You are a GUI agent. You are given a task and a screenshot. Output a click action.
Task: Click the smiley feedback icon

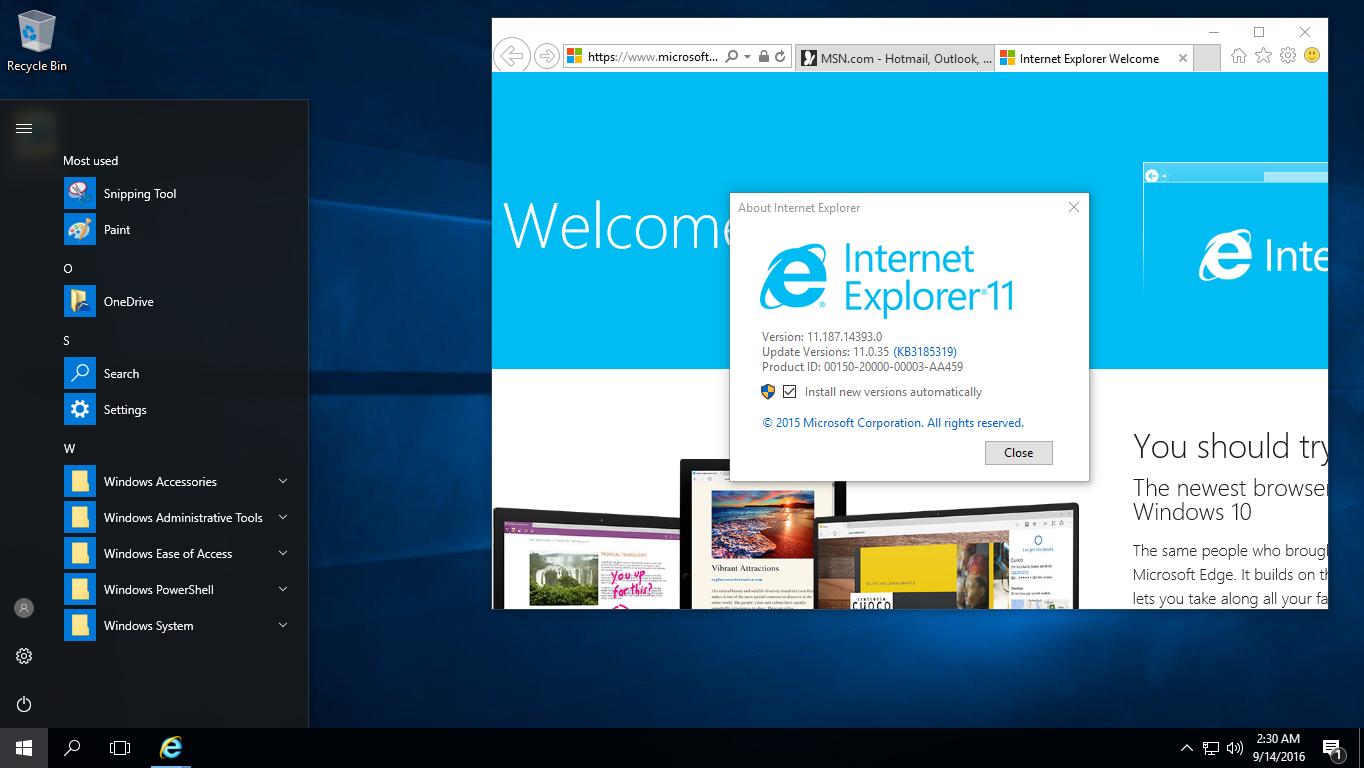1312,56
